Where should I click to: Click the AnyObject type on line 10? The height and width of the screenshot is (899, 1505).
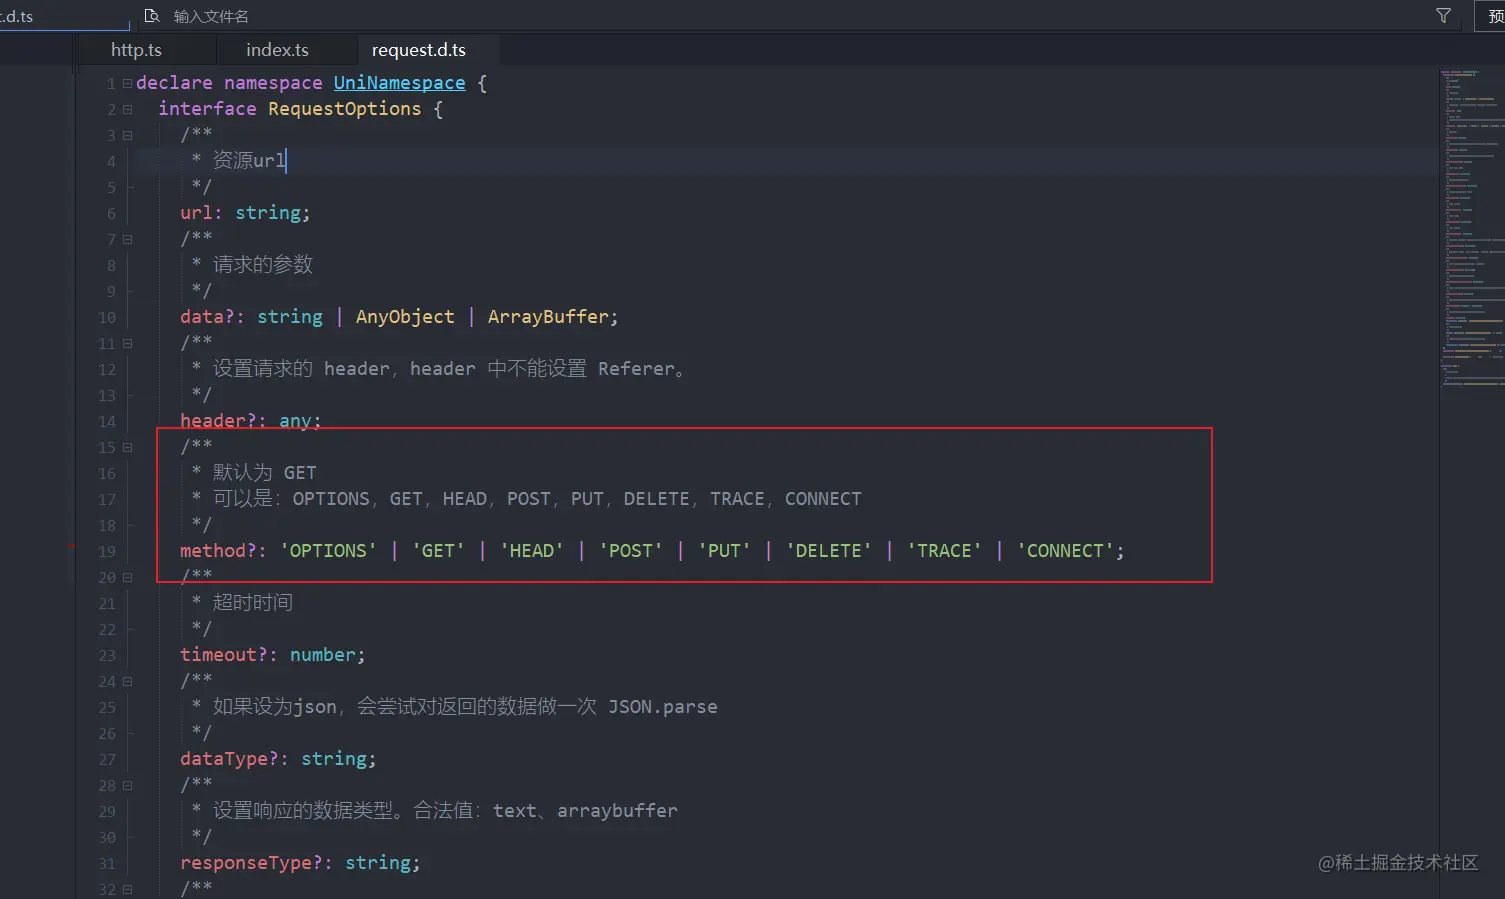coord(405,317)
